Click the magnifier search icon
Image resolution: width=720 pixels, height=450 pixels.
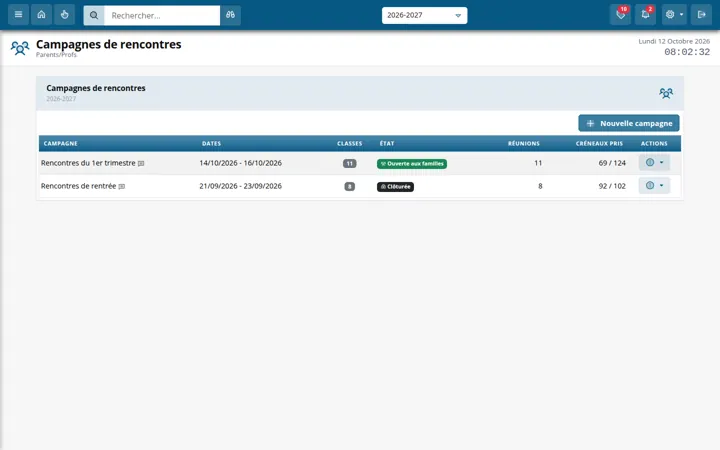[x=94, y=15]
